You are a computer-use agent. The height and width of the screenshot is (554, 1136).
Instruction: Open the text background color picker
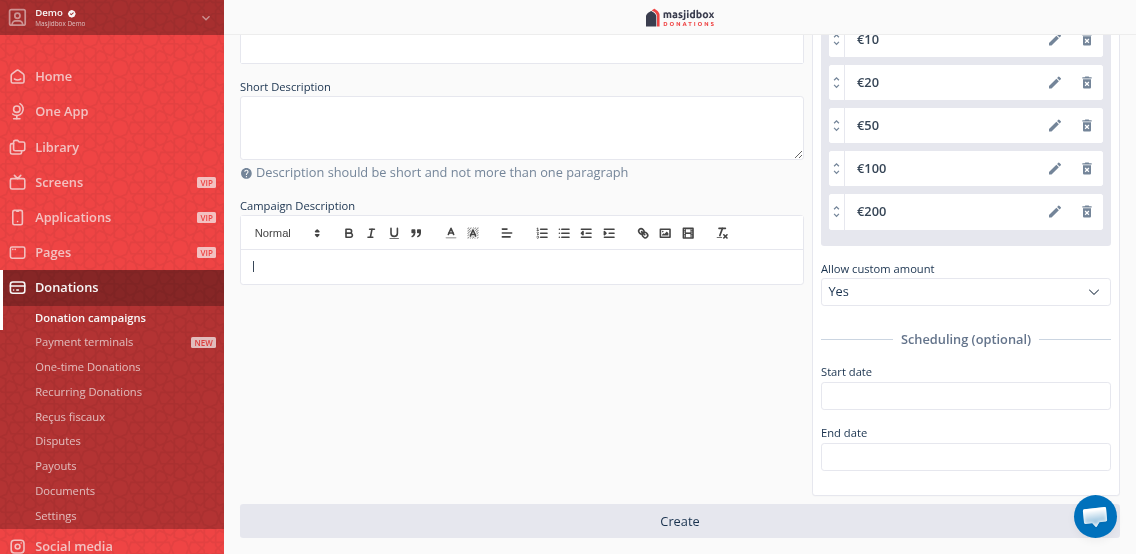click(x=473, y=233)
